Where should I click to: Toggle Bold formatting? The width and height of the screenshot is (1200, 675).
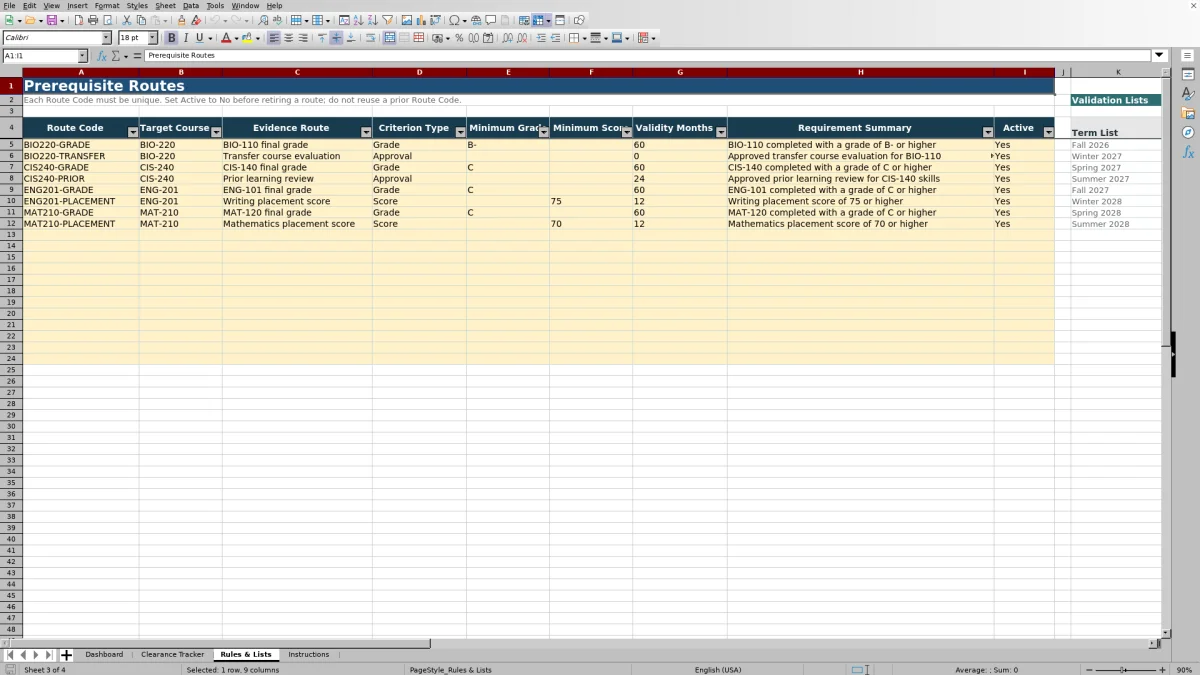pyautogui.click(x=171, y=38)
